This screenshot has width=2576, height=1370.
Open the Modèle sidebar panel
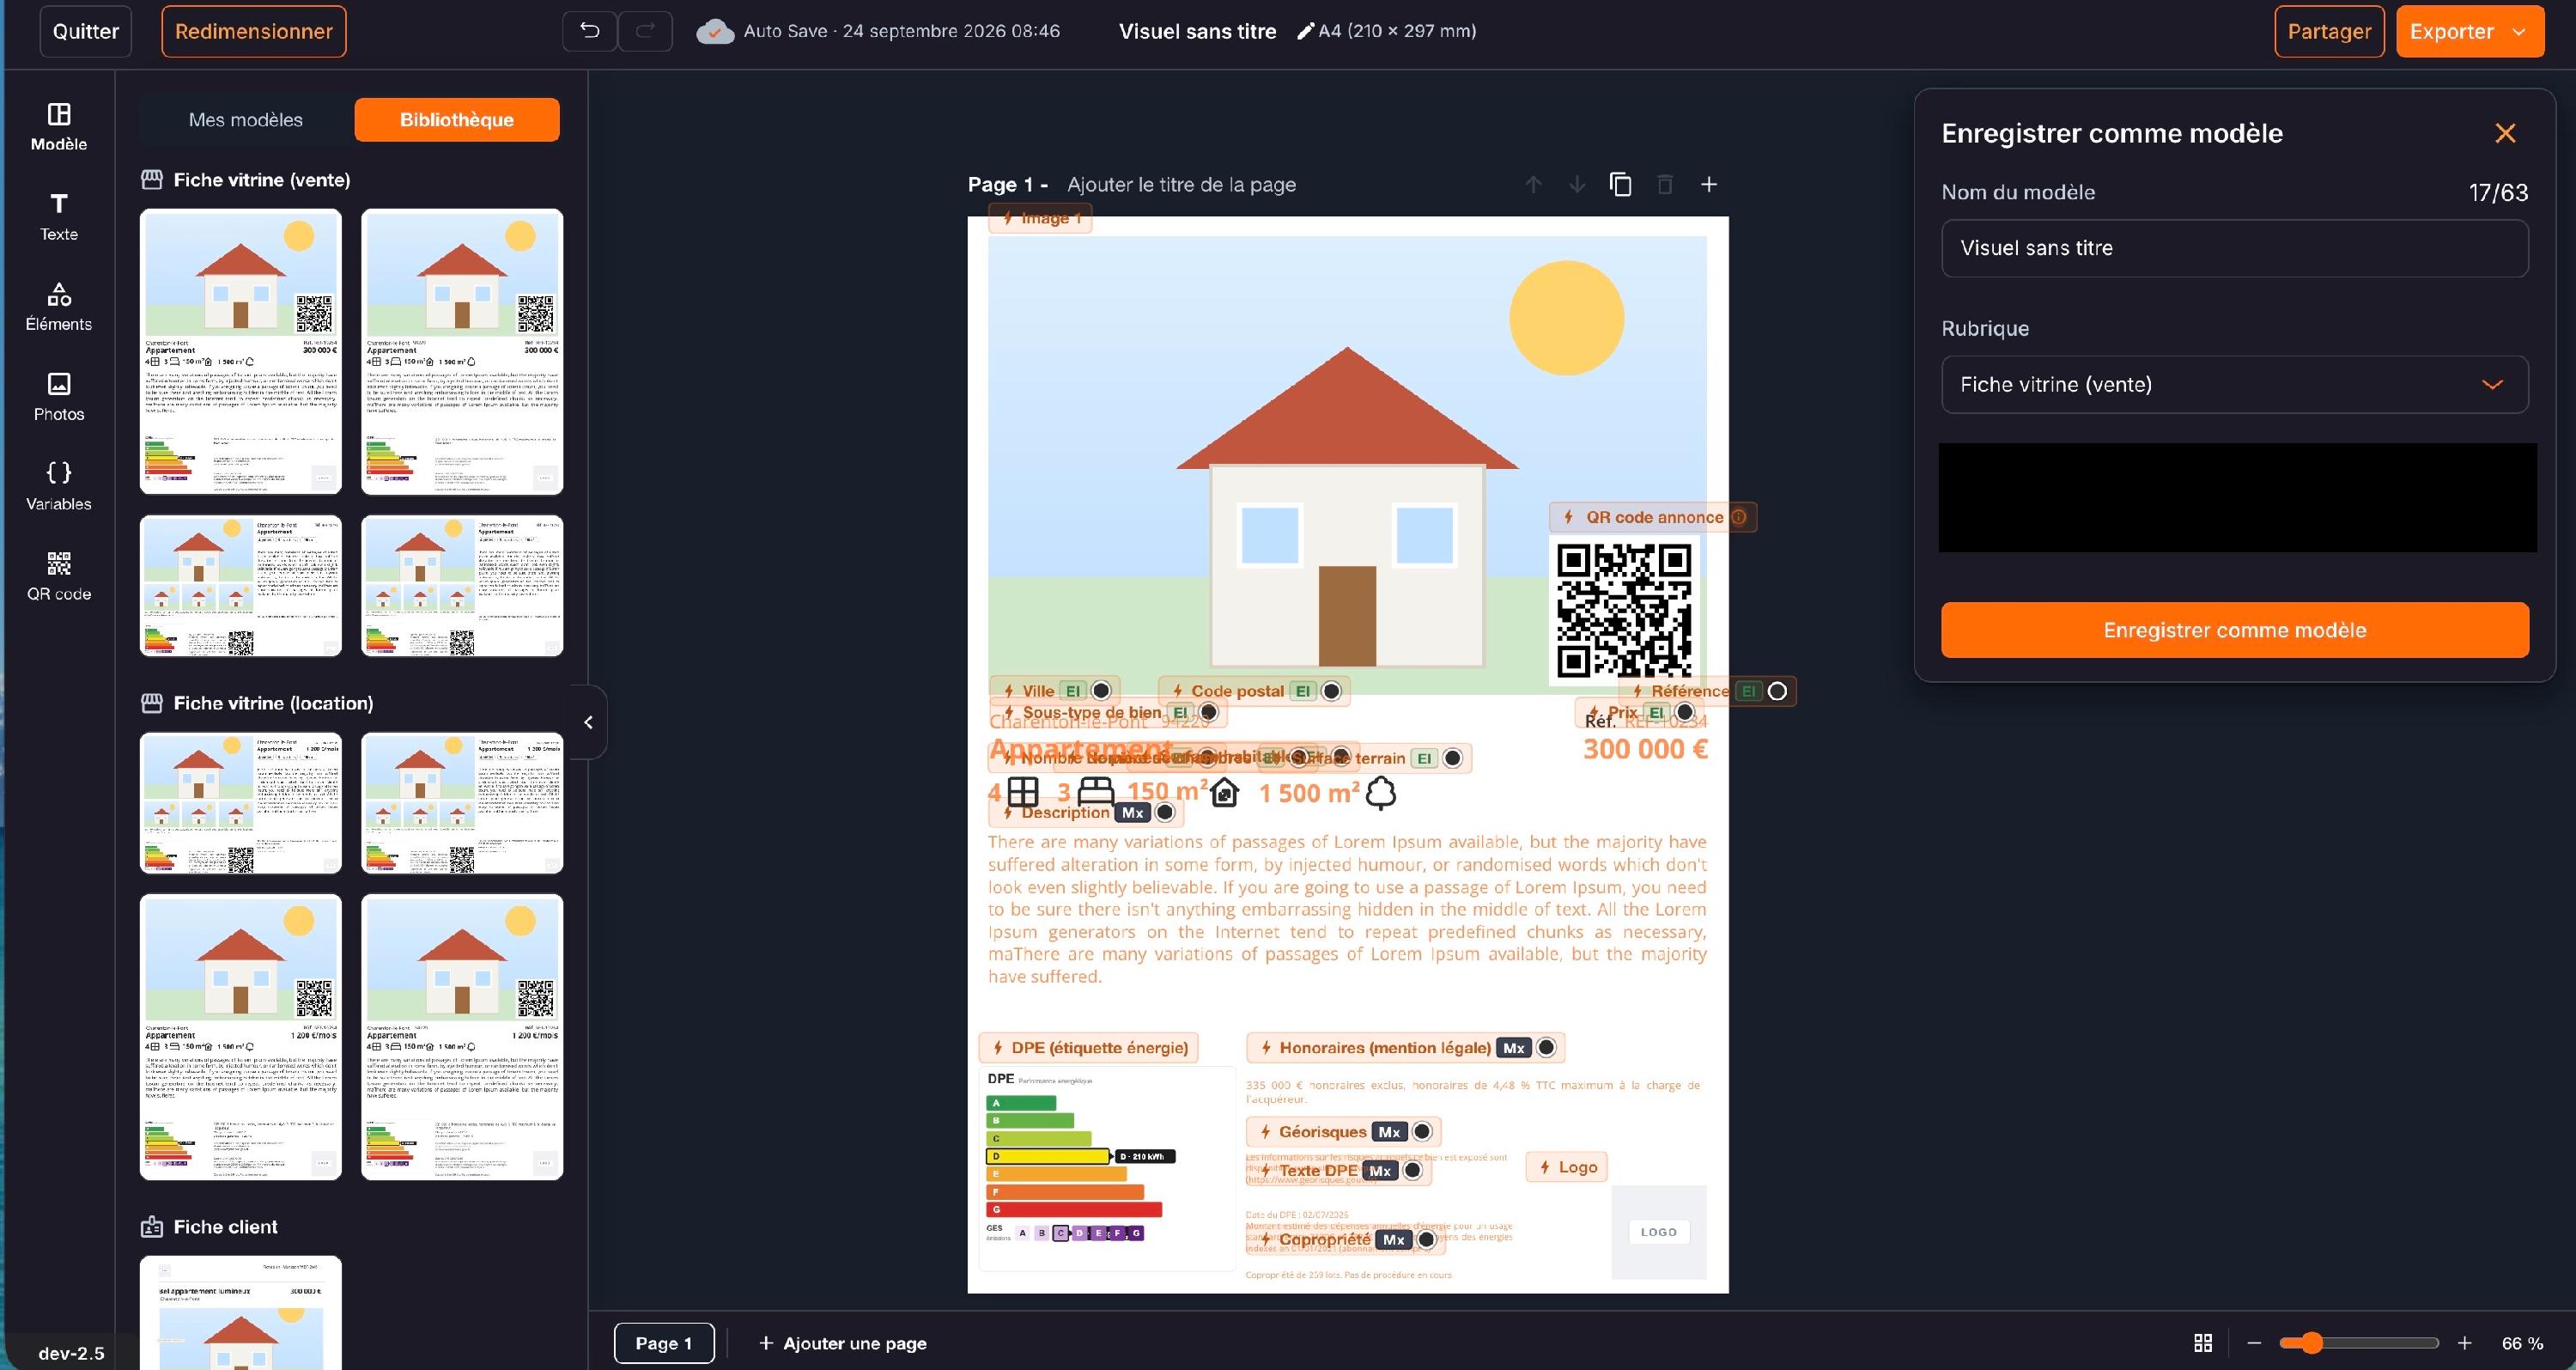59,127
